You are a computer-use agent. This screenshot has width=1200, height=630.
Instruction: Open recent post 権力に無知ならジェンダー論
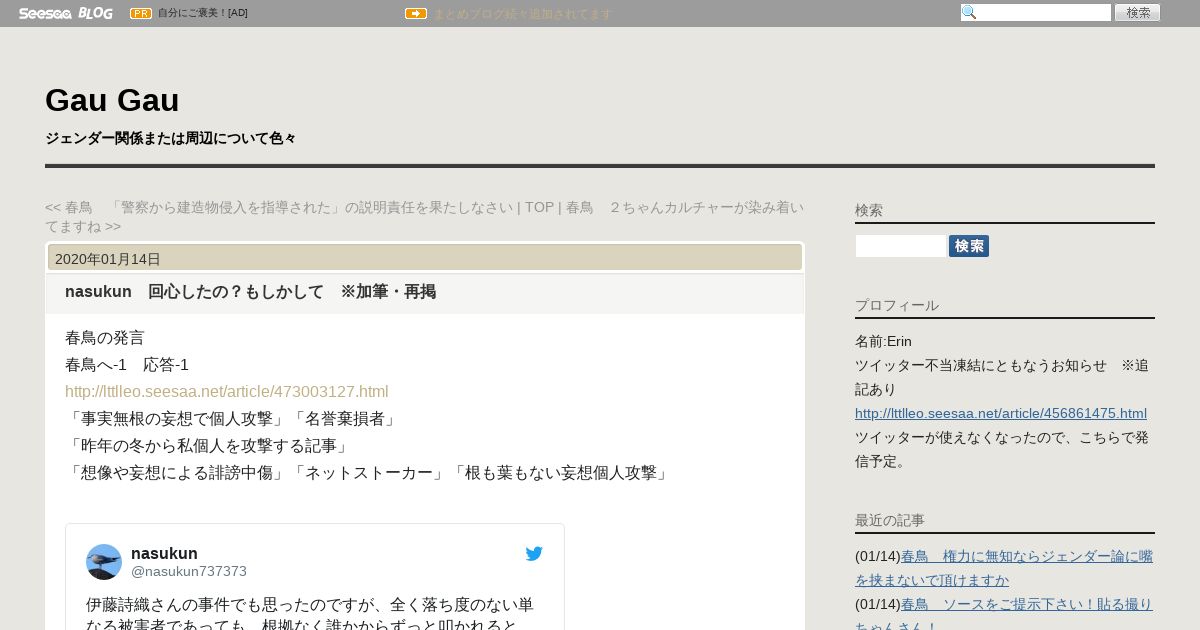pyautogui.click(x=1004, y=568)
